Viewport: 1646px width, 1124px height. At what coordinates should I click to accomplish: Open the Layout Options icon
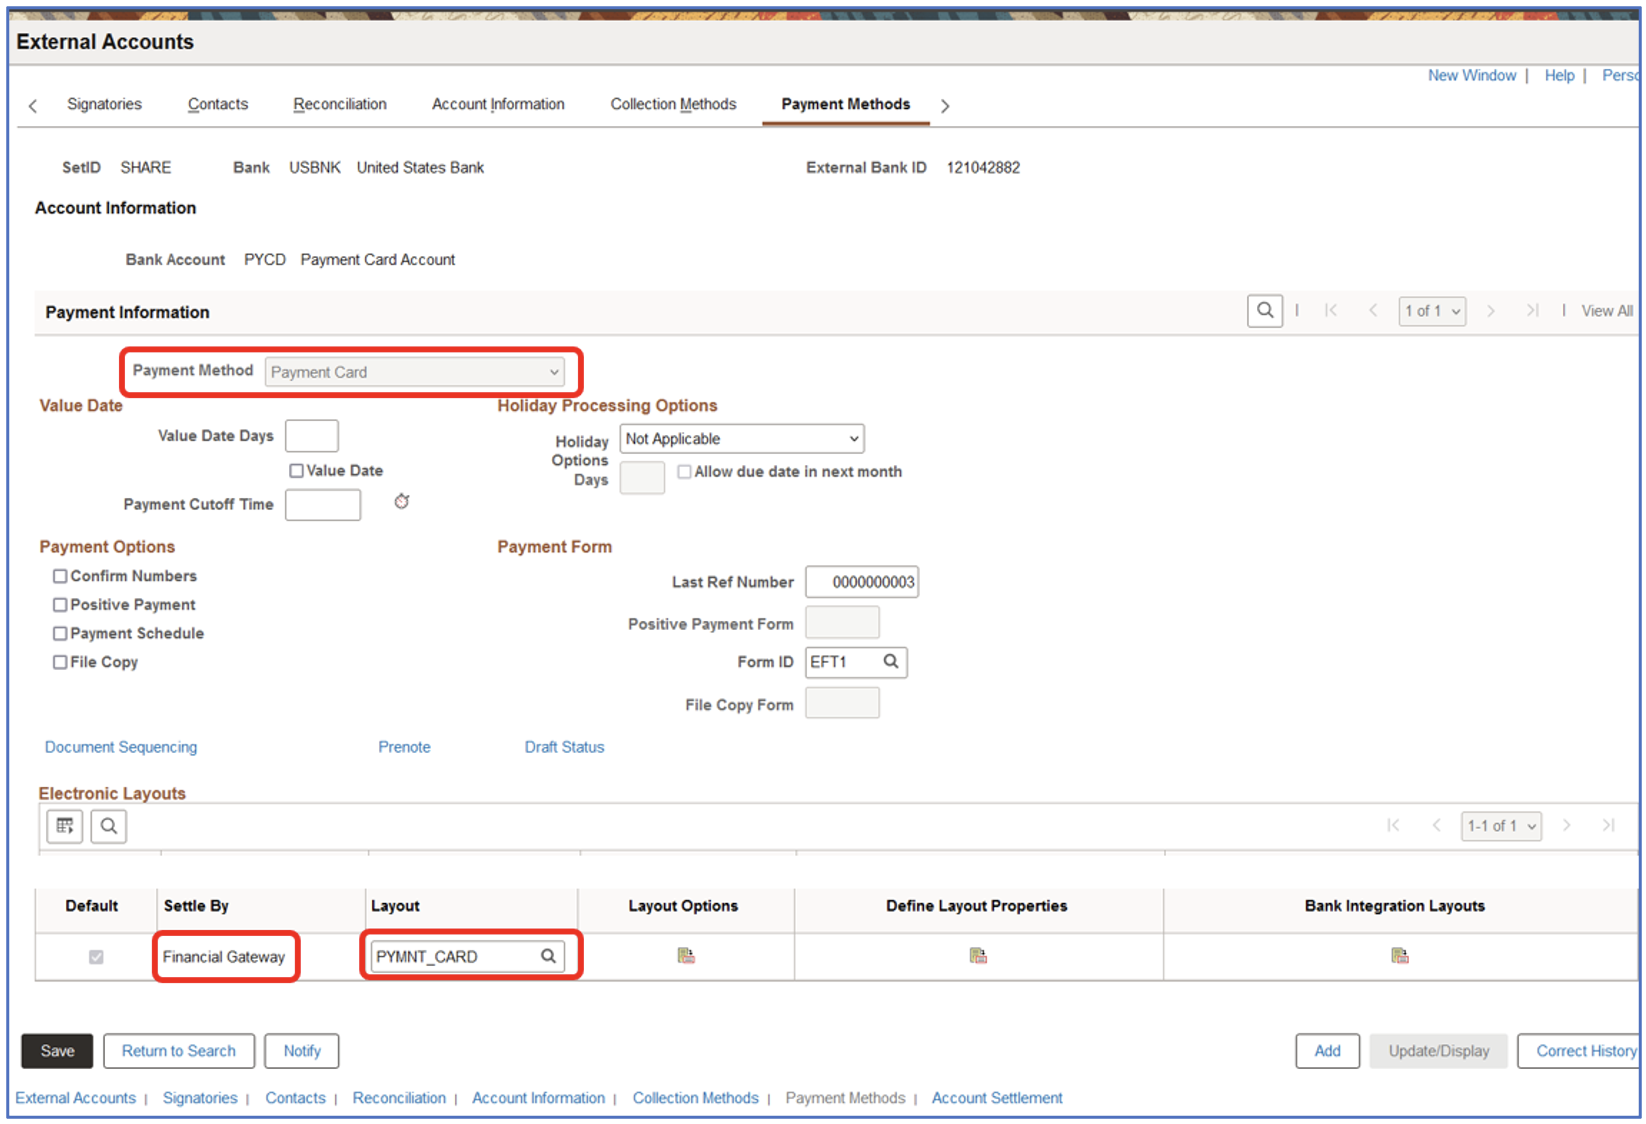[686, 956]
